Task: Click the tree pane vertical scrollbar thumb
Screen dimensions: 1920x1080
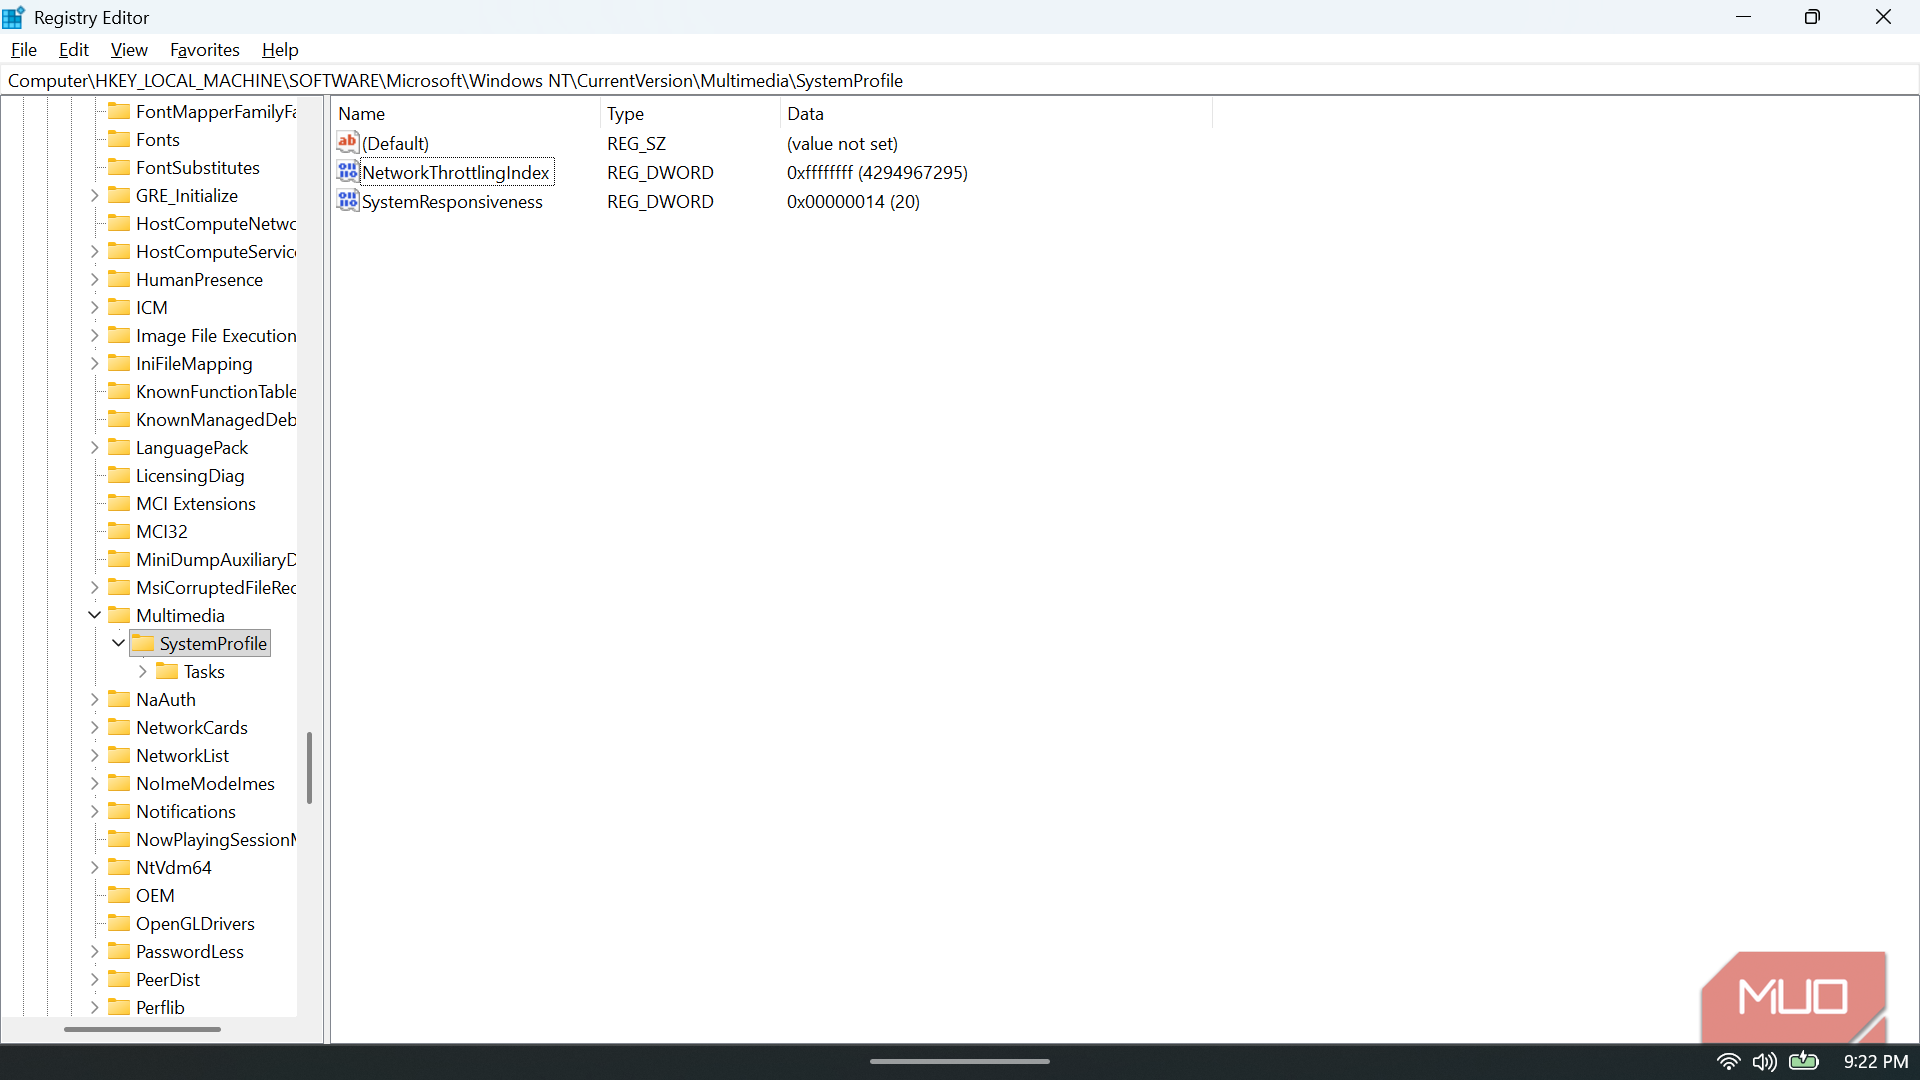Action: (x=309, y=768)
